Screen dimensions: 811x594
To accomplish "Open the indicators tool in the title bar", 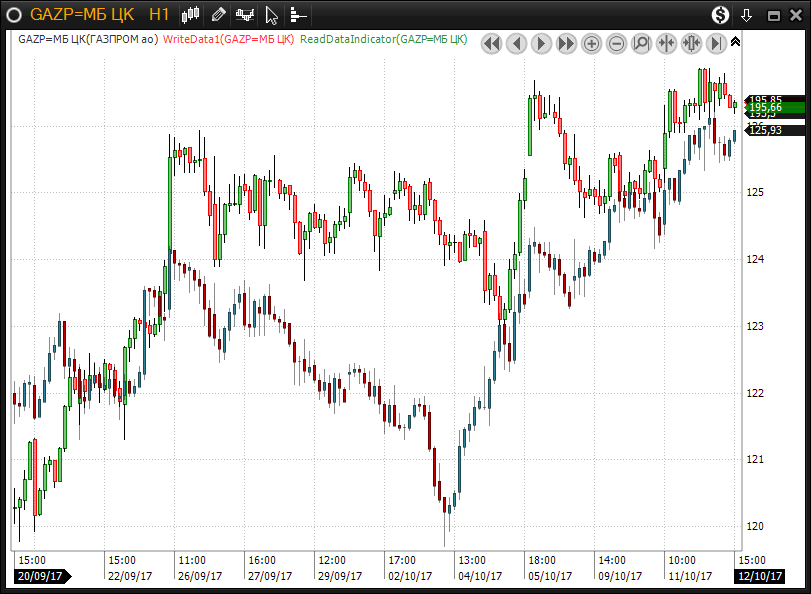I will pyautogui.click(x=245, y=14).
